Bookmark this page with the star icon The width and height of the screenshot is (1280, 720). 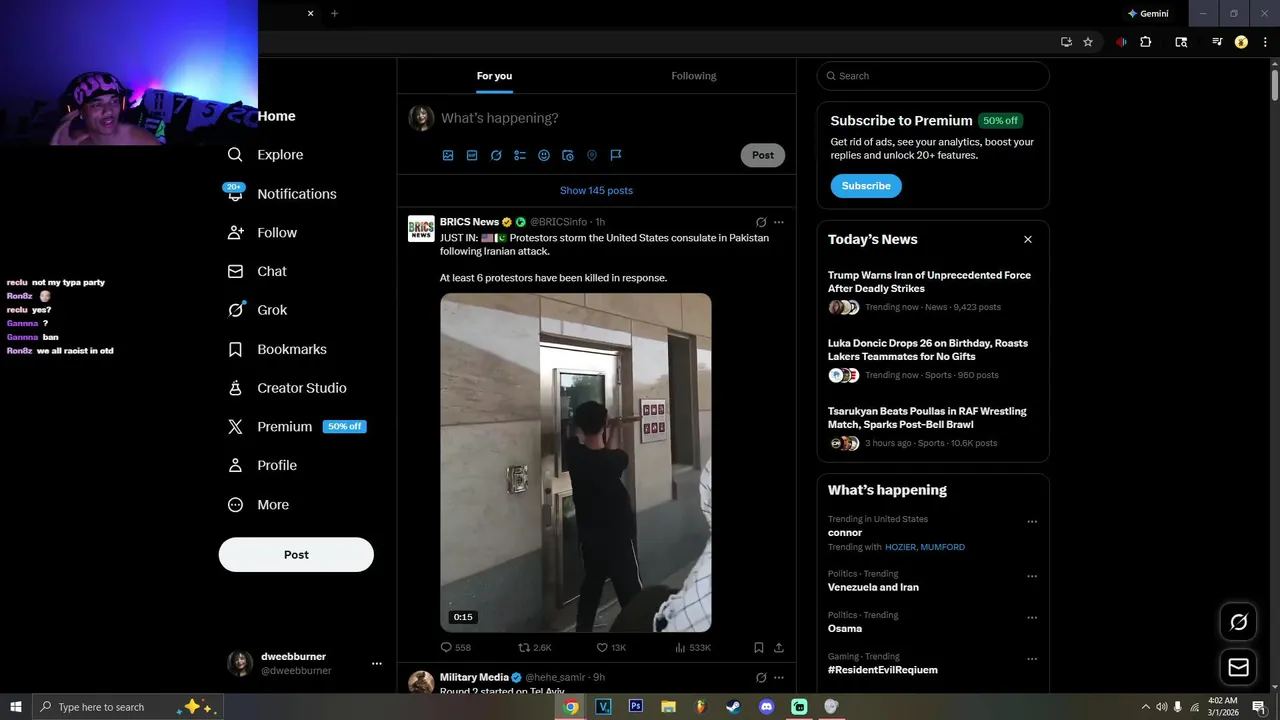1088,42
